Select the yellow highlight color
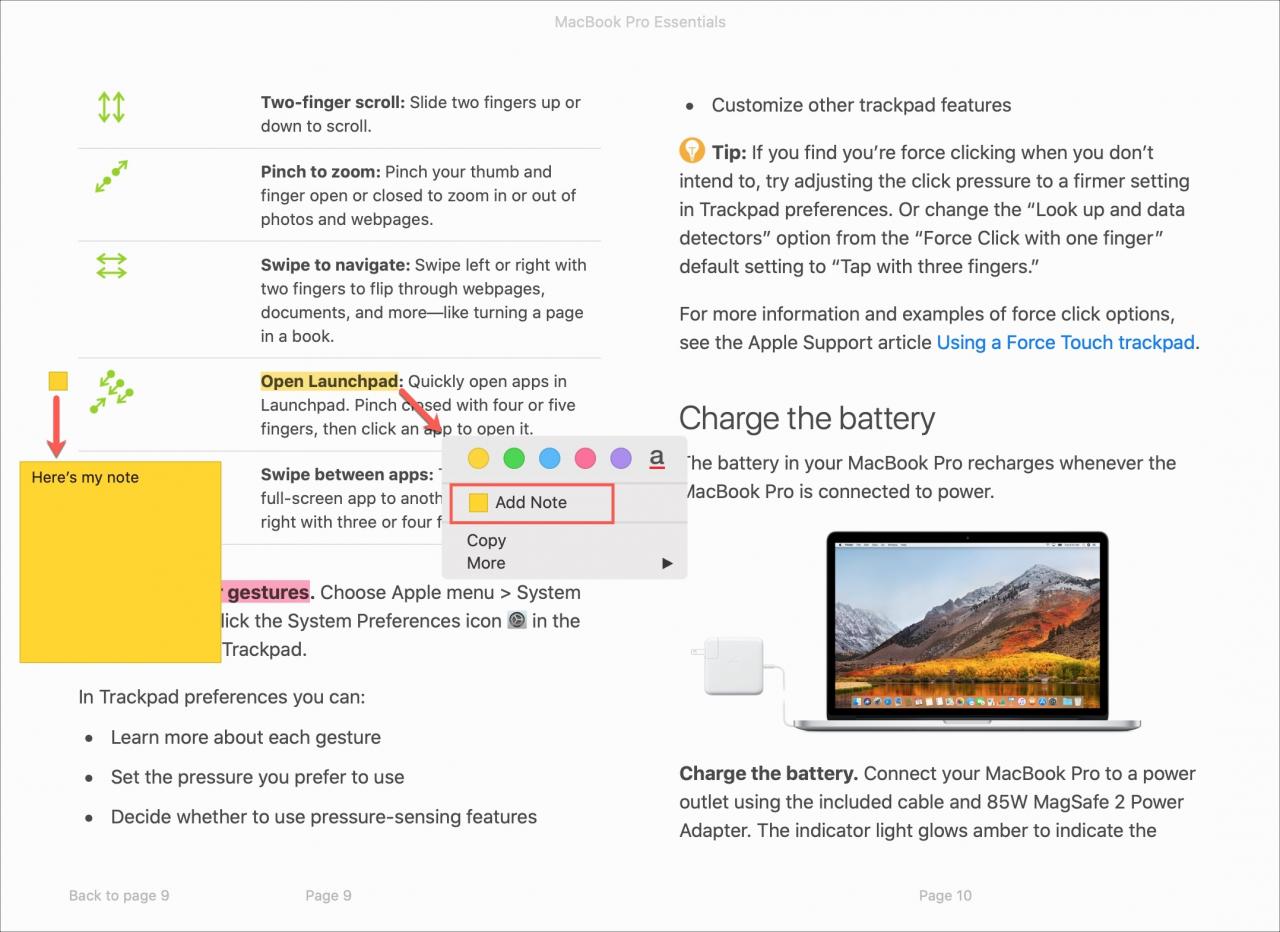The height and width of the screenshot is (932, 1280). (478, 458)
